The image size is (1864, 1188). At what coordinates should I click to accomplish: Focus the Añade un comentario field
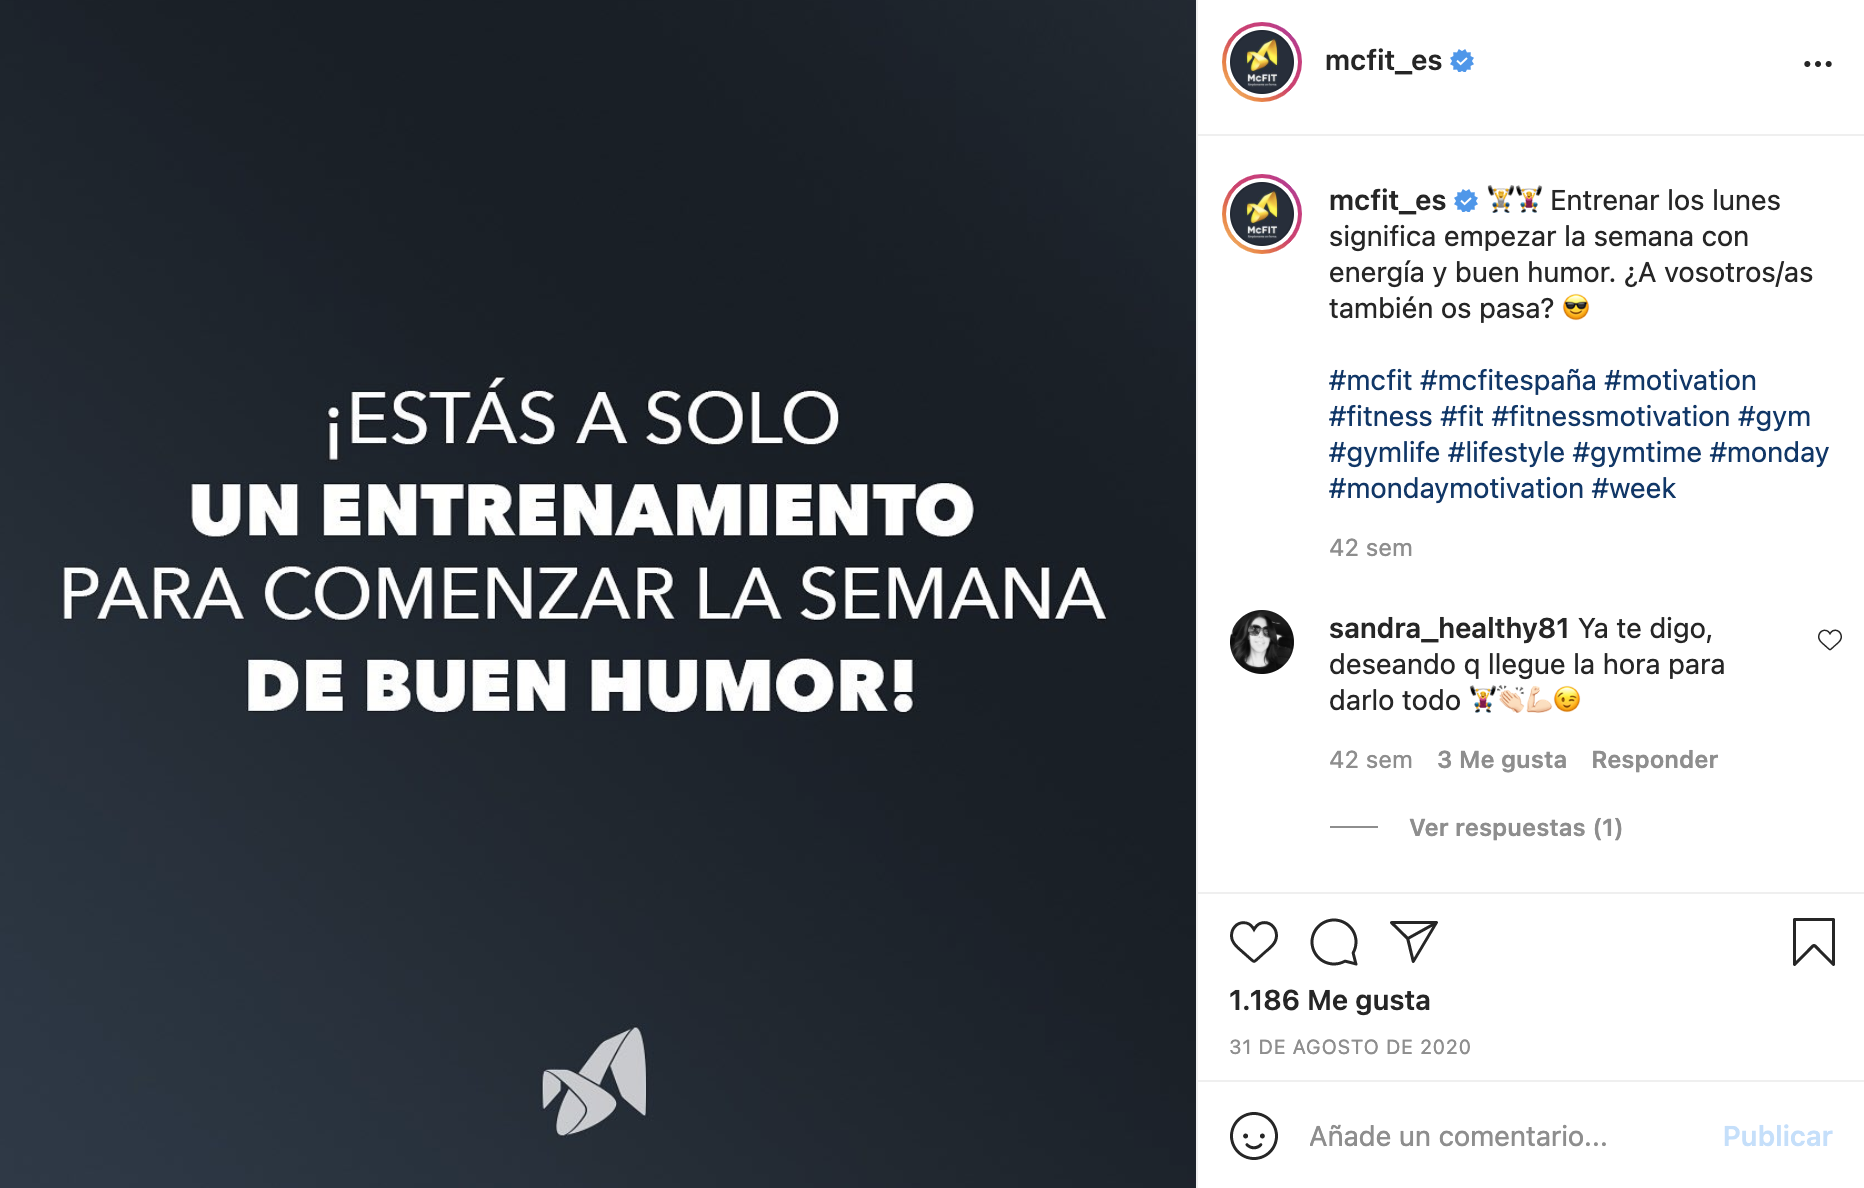1500,1136
